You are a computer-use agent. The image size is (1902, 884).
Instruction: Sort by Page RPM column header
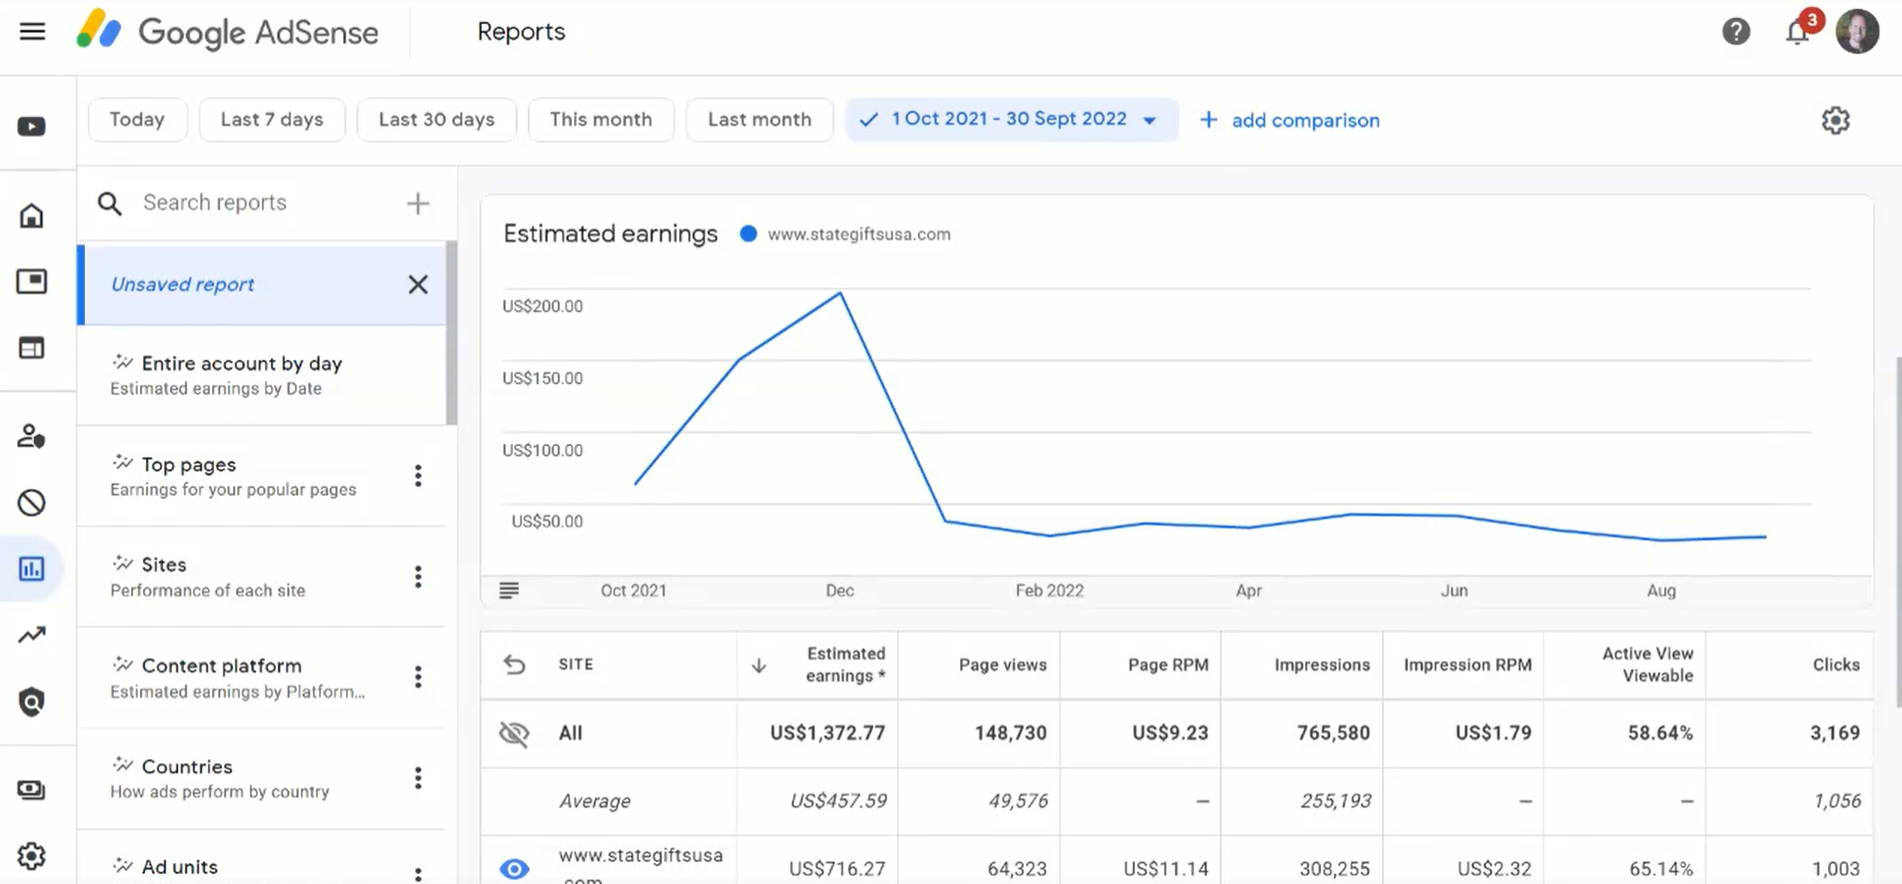(x=1168, y=665)
